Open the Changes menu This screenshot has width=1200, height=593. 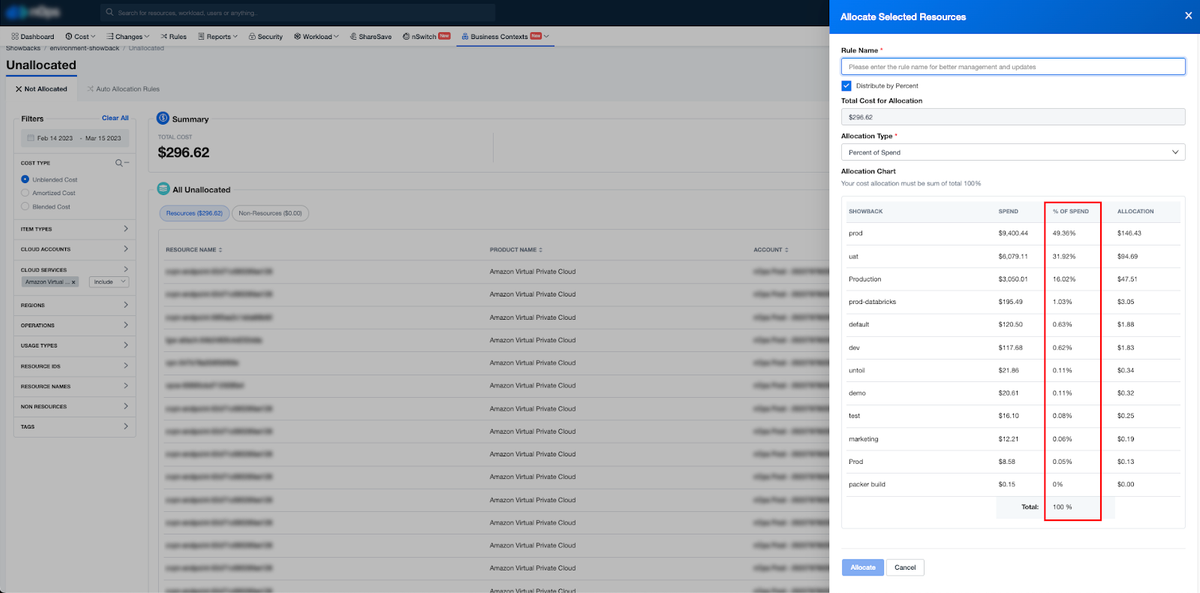(127, 36)
